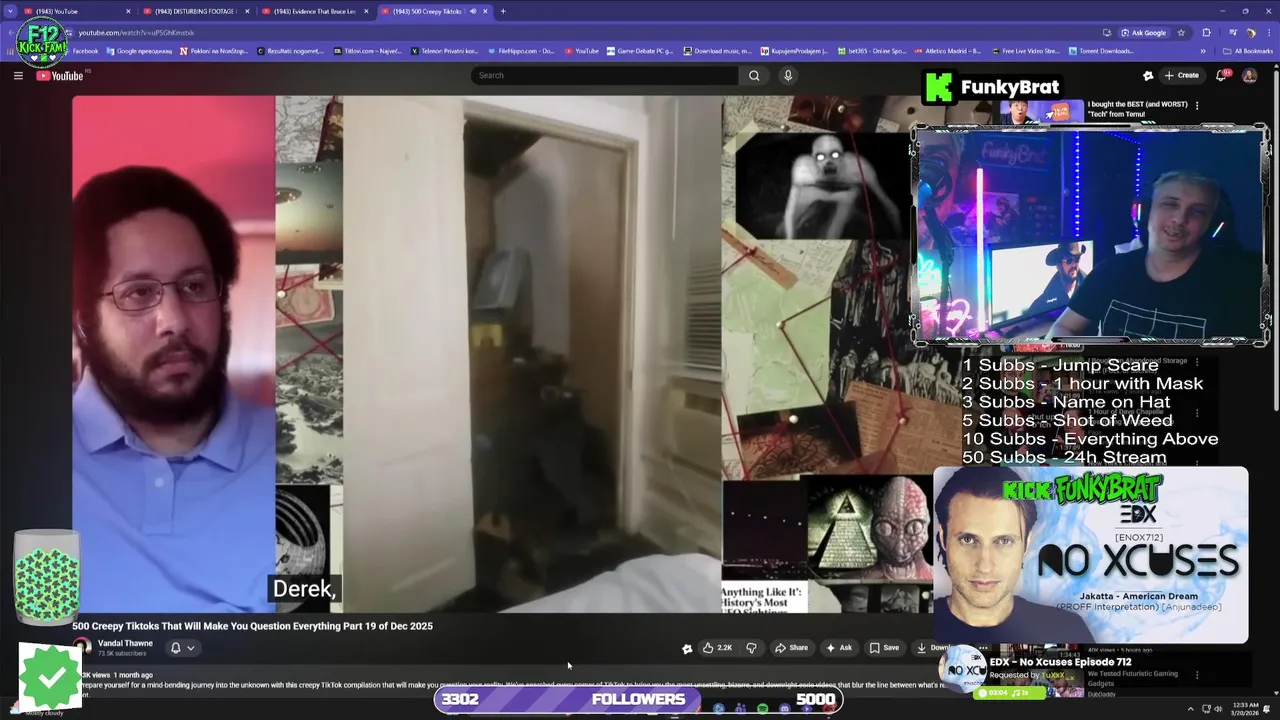Image resolution: width=1280 pixels, height=720 pixels.
Task: Open the Free Live Video Stream bookmark
Action: tap(1026, 51)
